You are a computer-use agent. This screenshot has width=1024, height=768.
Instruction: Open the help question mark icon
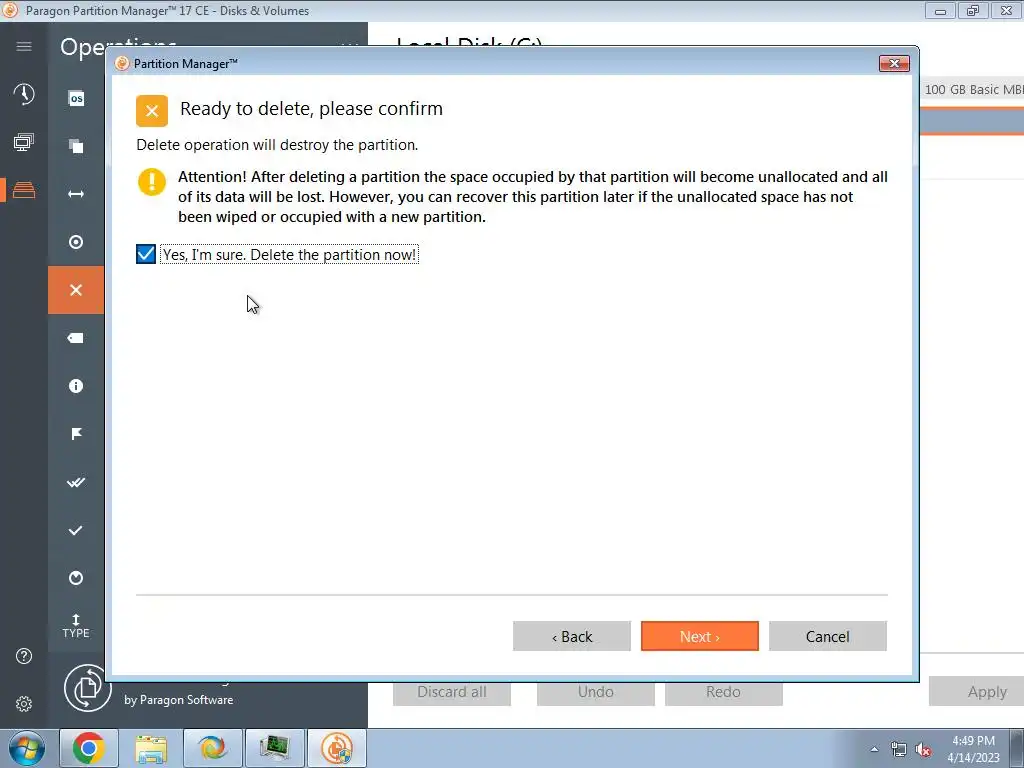click(x=24, y=656)
